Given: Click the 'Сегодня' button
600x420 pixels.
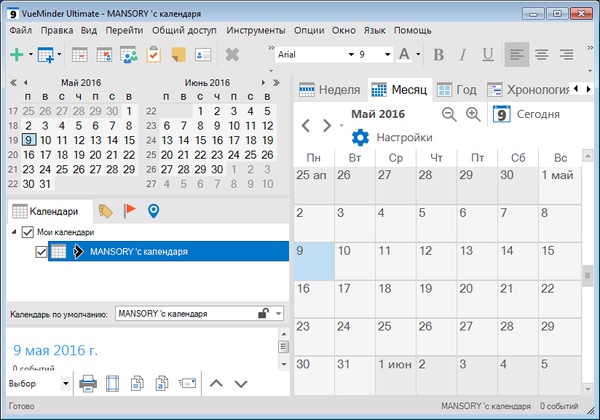Looking at the screenshot, I should point(527,114).
